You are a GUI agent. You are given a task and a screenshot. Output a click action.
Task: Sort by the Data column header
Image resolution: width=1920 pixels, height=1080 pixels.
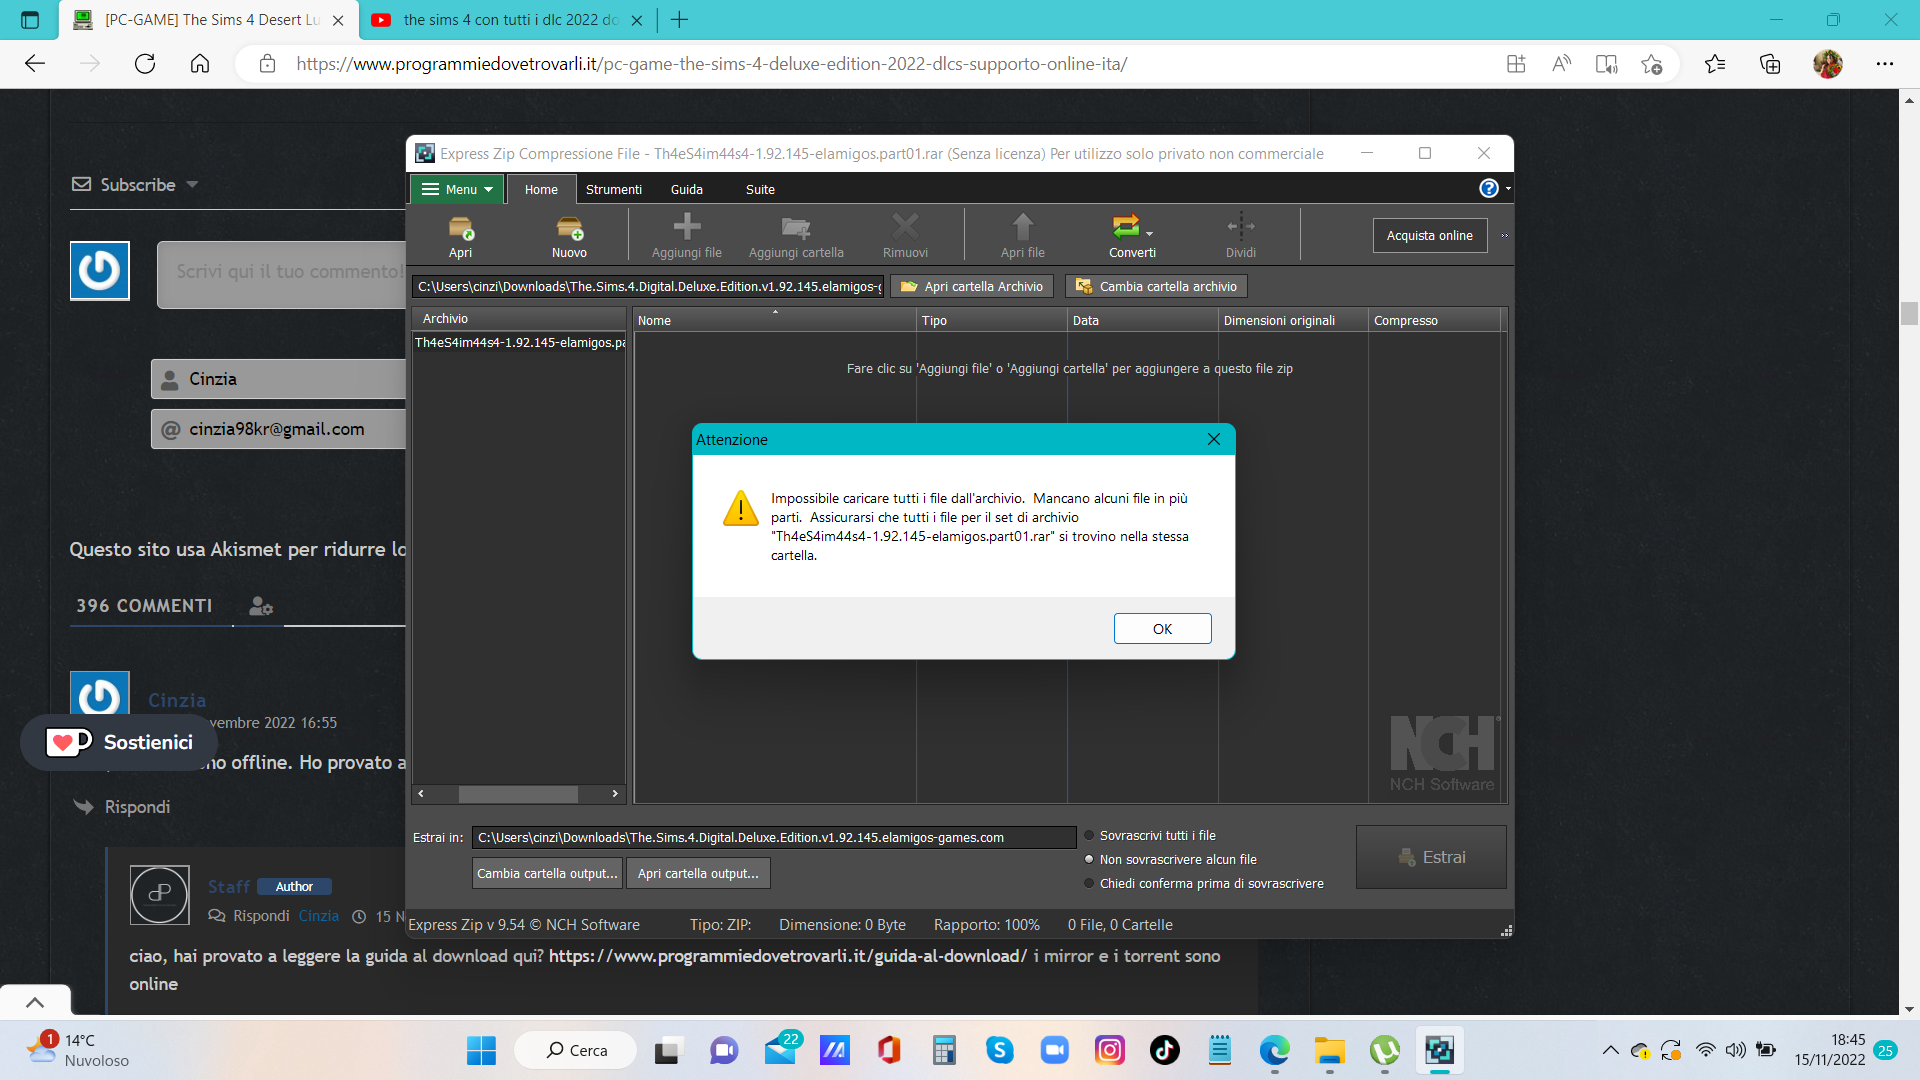click(1143, 320)
